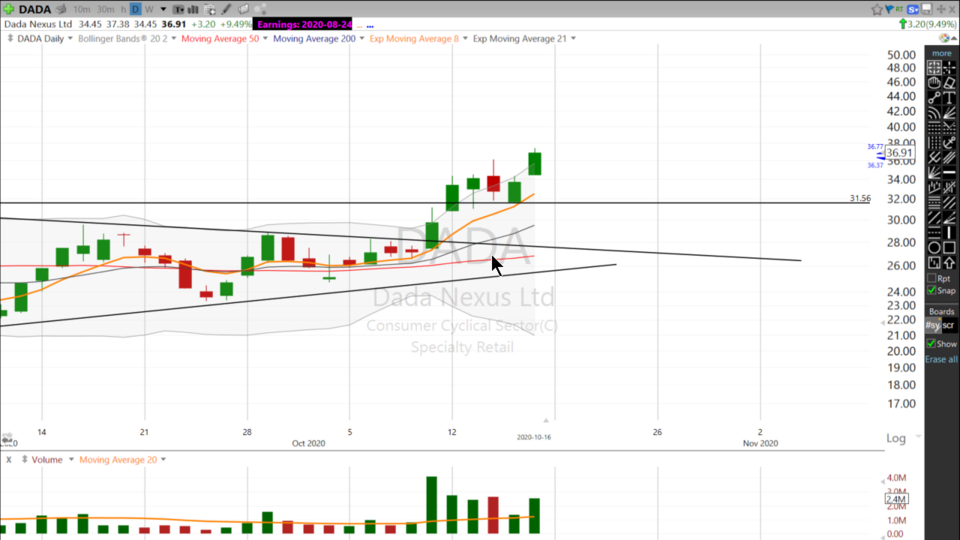Click the green plus add-symbol icon

pyautogui.click(x=9, y=9)
